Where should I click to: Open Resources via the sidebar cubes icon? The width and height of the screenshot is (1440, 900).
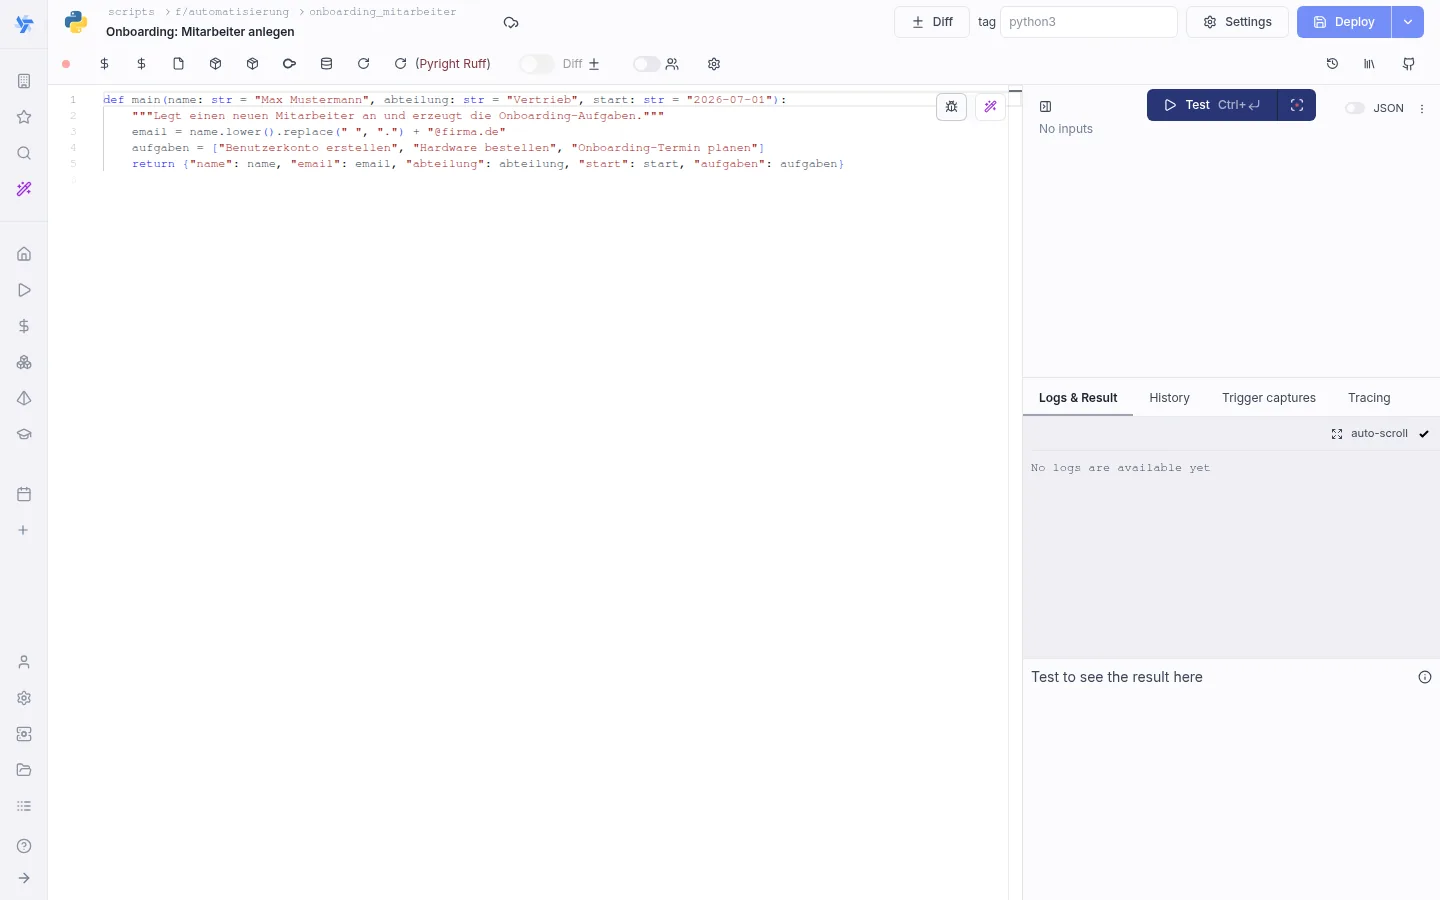point(24,362)
